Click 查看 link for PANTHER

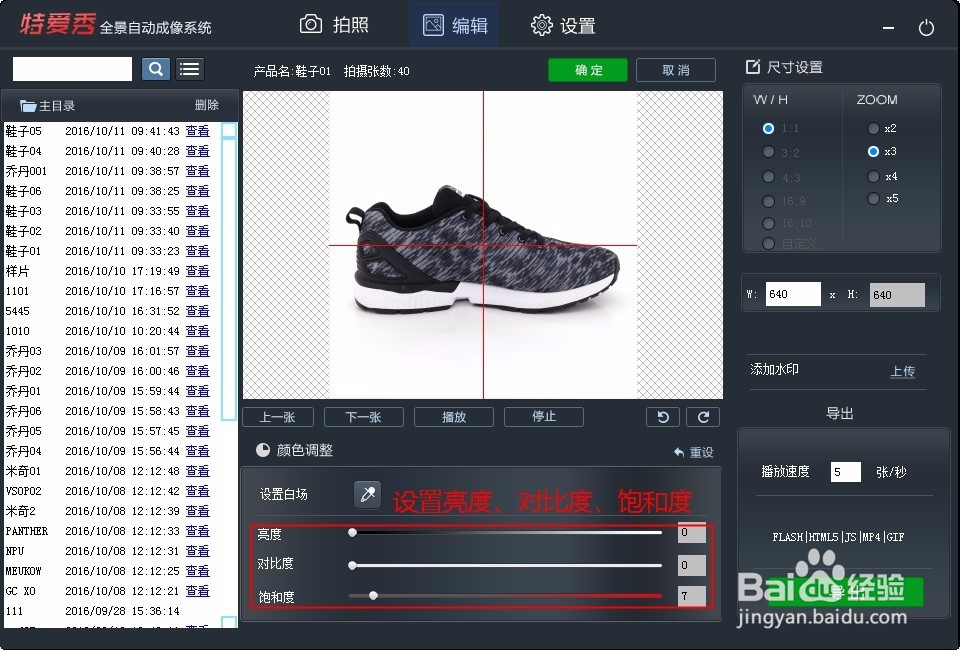[198, 531]
